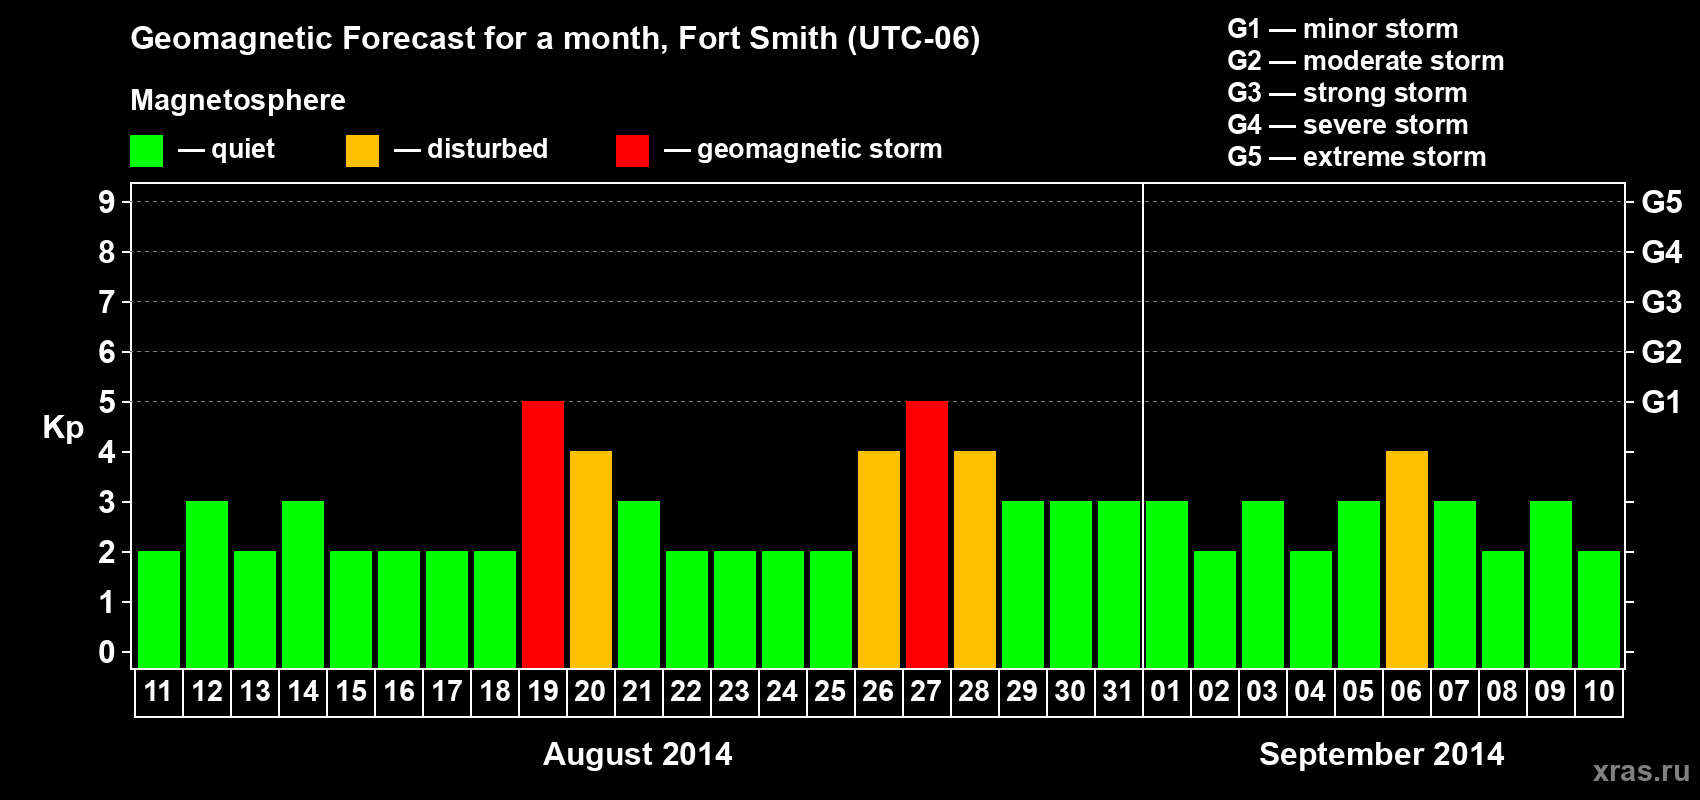1700x800 pixels.
Task: Select the green bar for September 01
Action: click(x=1167, y=584)
